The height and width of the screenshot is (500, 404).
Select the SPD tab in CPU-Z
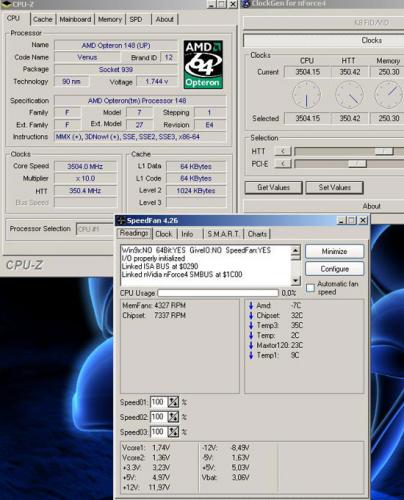point(136,19)
